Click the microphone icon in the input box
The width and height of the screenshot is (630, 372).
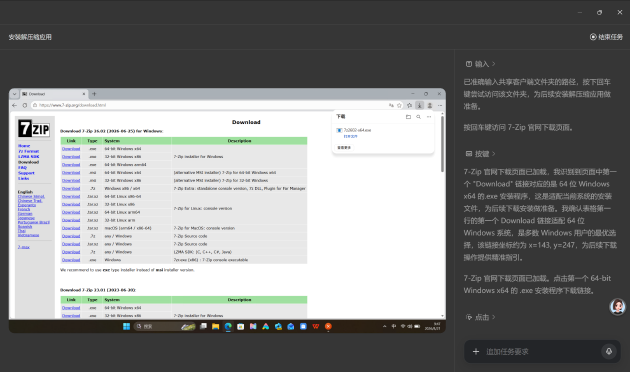pos(609,352)
